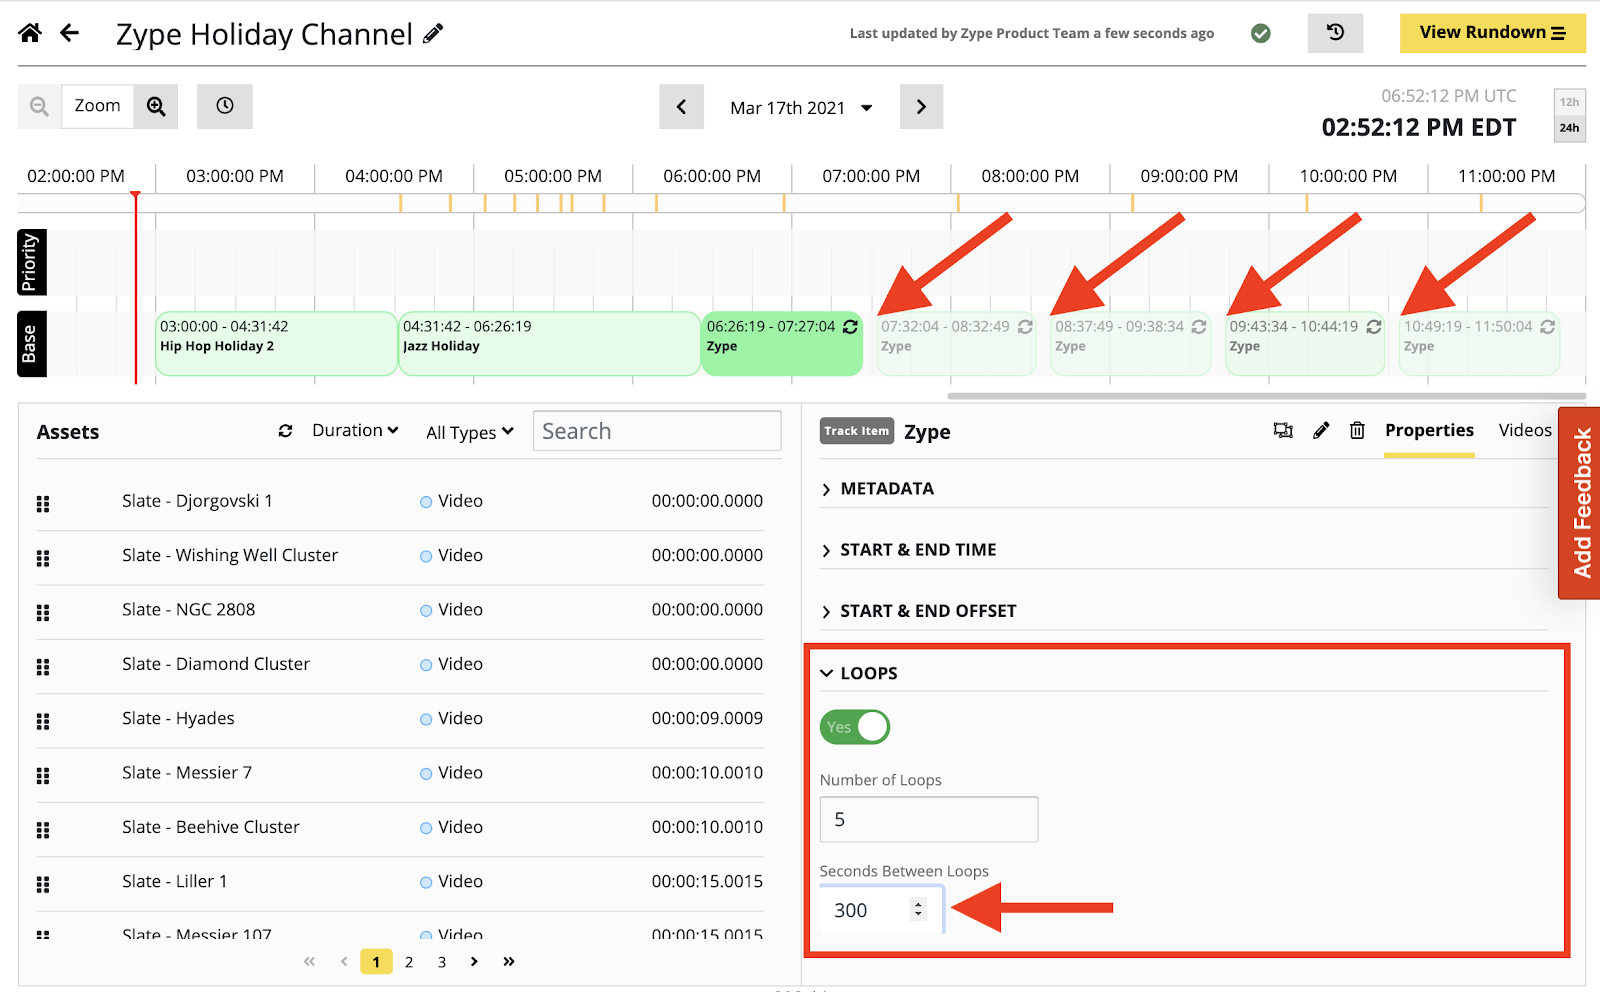
Task: Click the Number of Loops field
Action: [929, 820]
